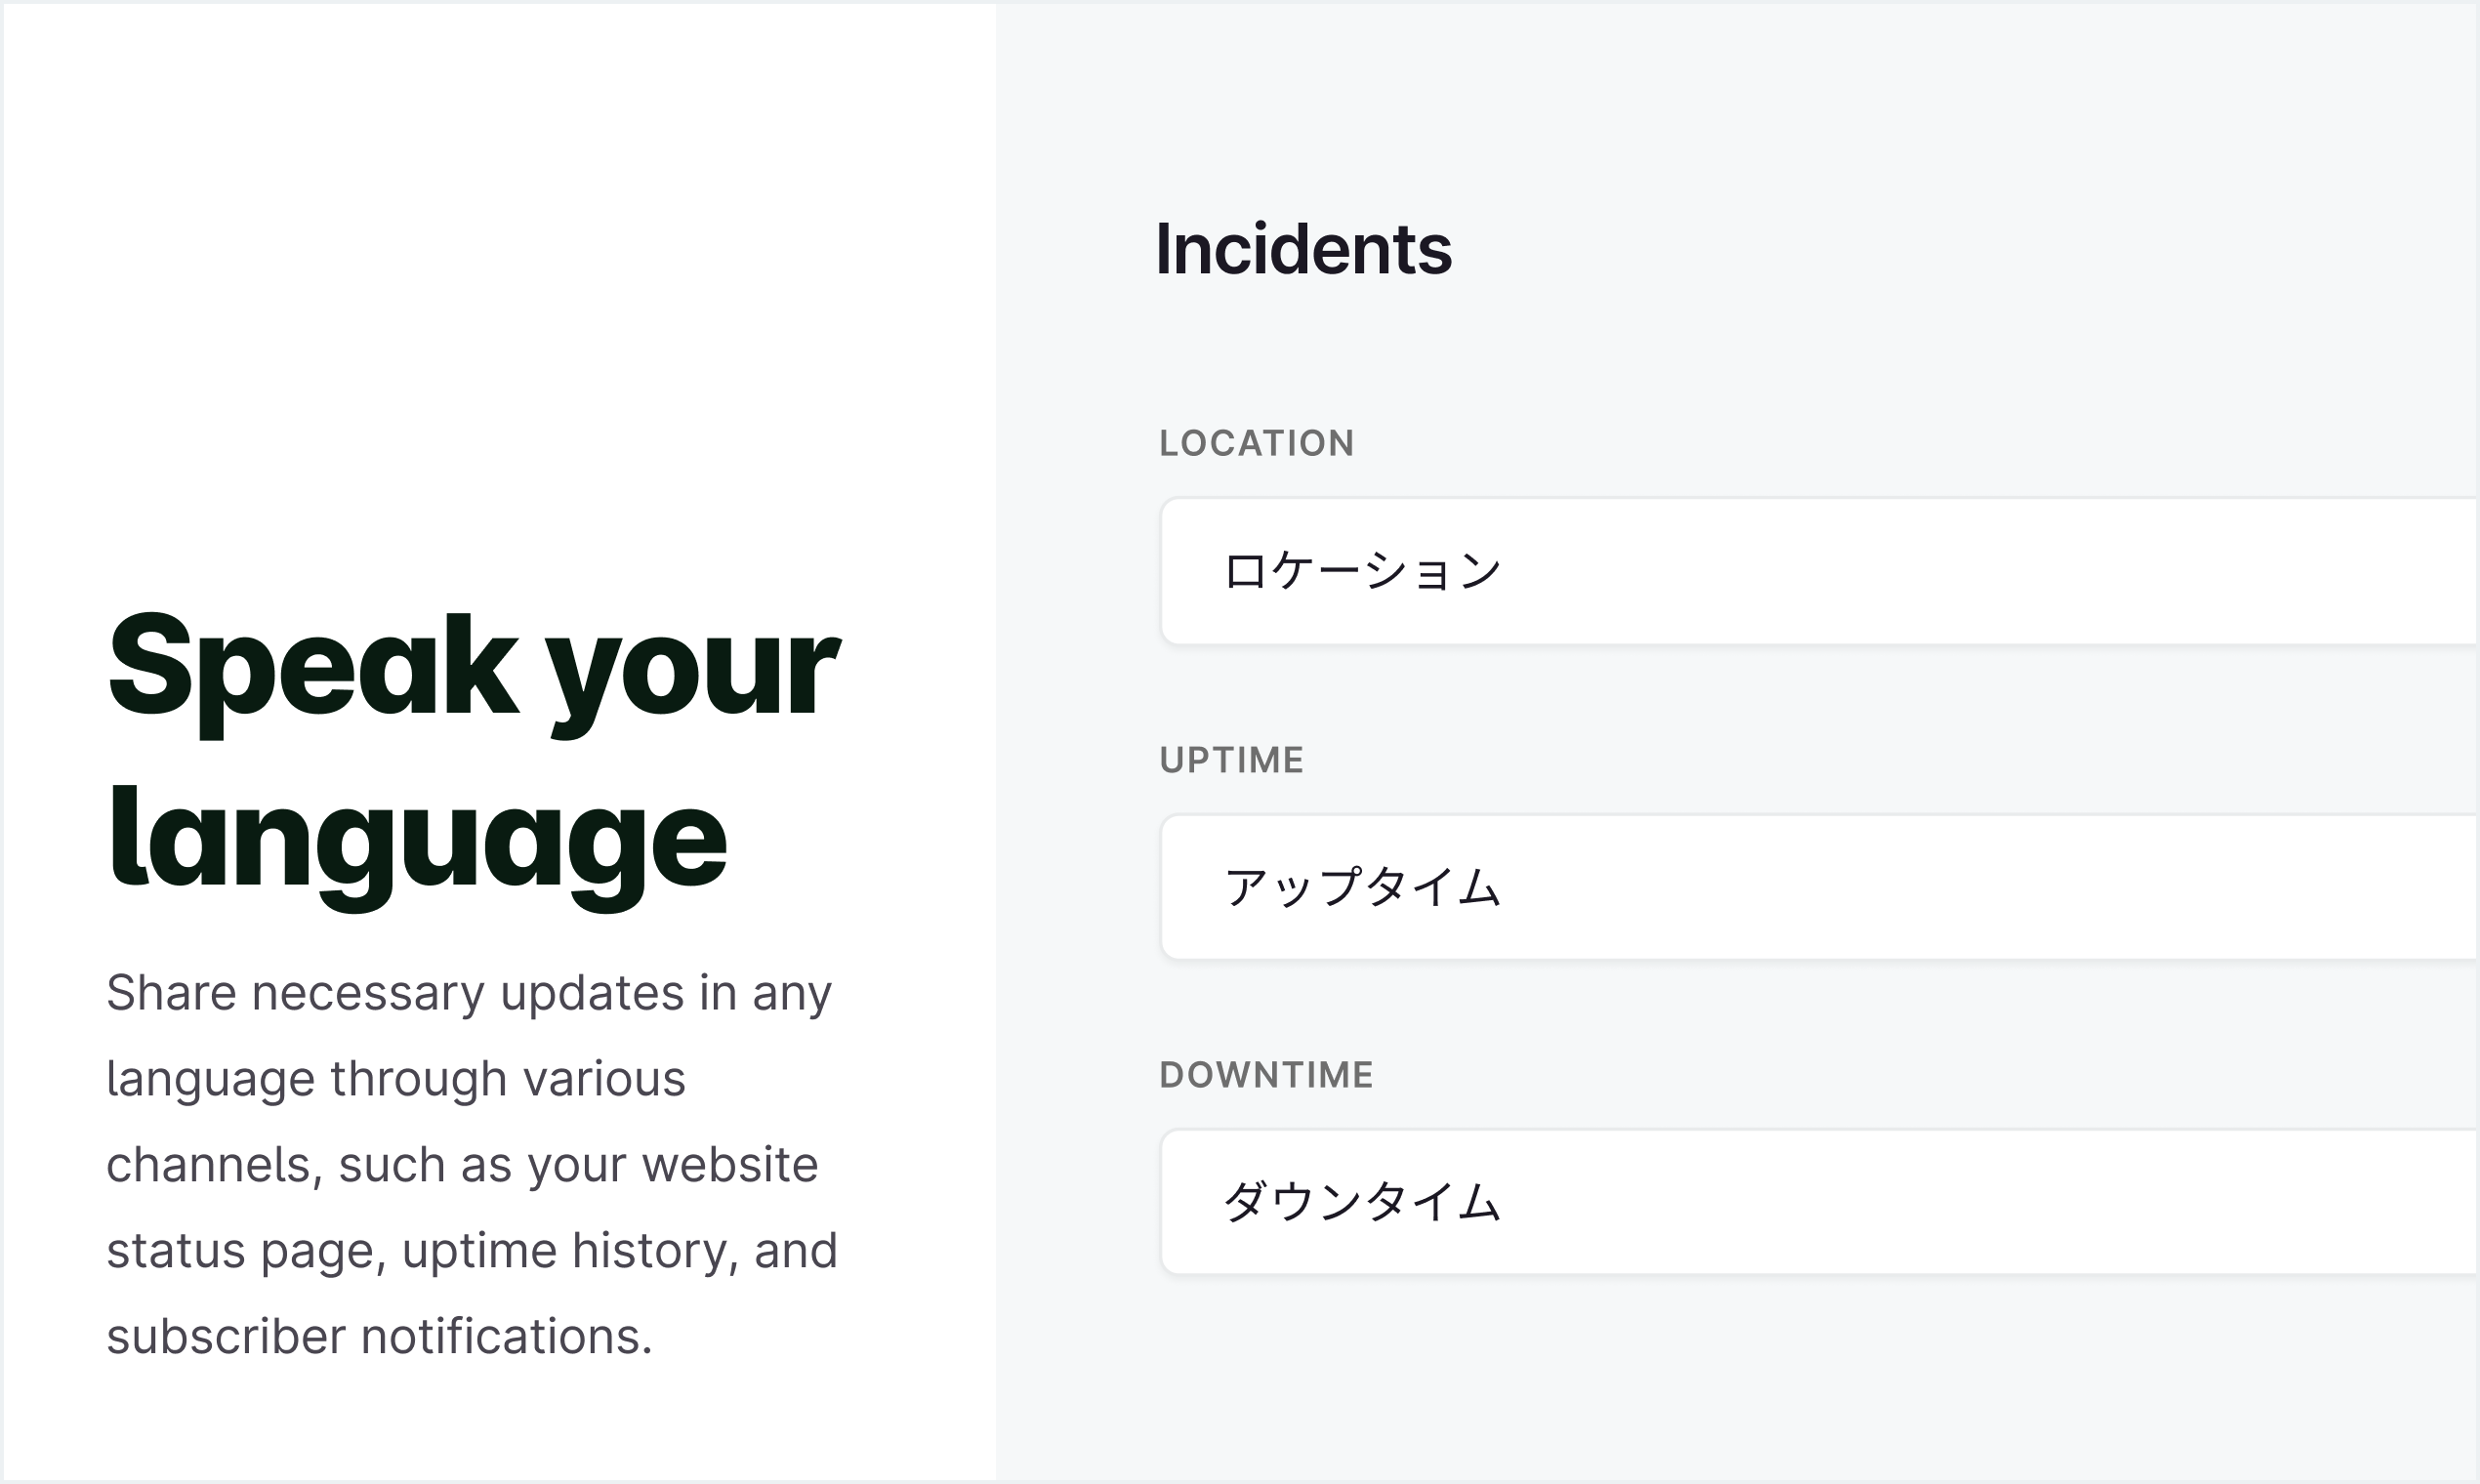This screenshot has width=2480, height=1484.
Task: Focus the LOCATION input field
Action: 1819,571
